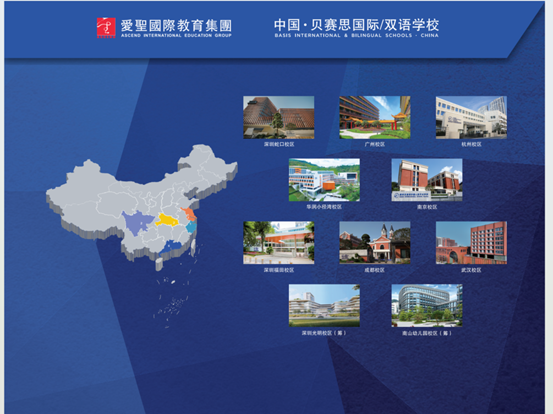Click the orange Jiangsu province on map
The height and width of the screenshot is (414, 553).
[189, 214]
